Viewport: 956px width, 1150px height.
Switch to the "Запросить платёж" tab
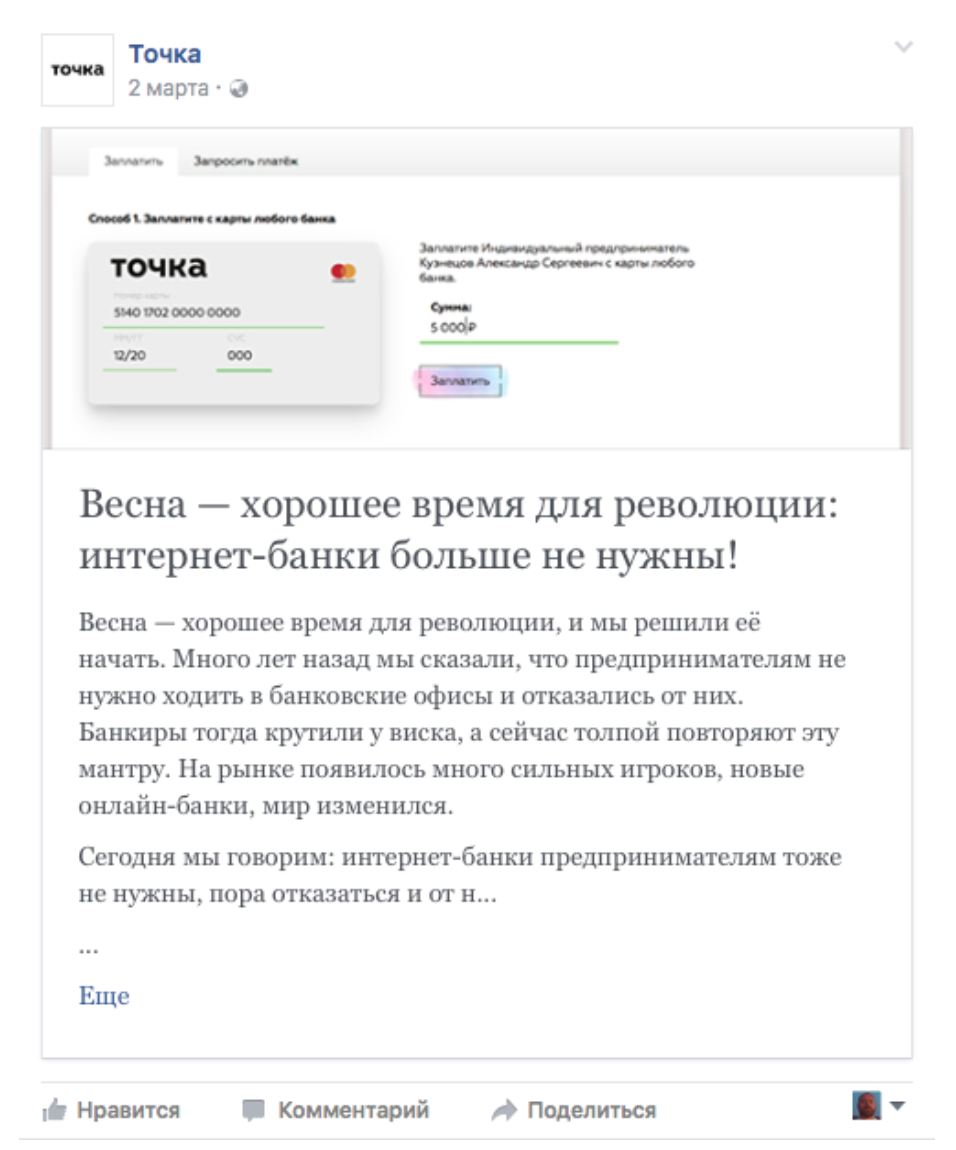[246, 161]
